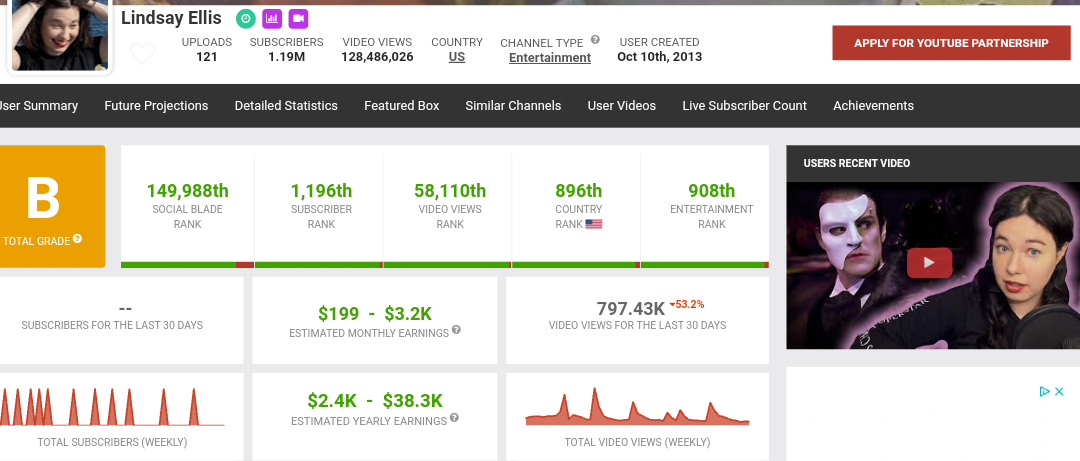This screenshot has width=1080, height=461.
Task: Click the 1.19M subscribers count
Action: click(287, 57)
